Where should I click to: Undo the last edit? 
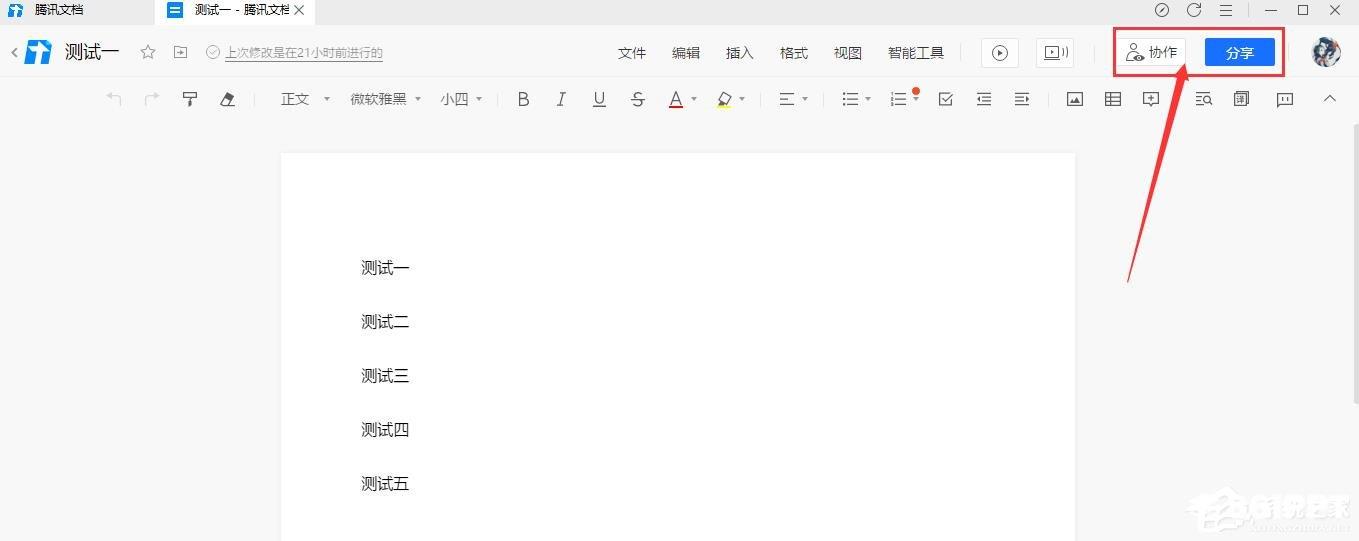tap(114, 99)
